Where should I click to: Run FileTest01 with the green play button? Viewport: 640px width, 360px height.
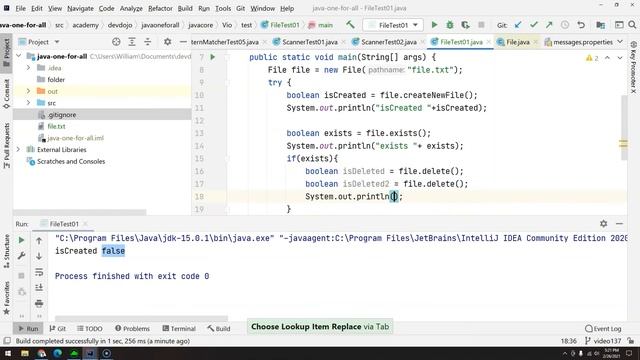434,25
